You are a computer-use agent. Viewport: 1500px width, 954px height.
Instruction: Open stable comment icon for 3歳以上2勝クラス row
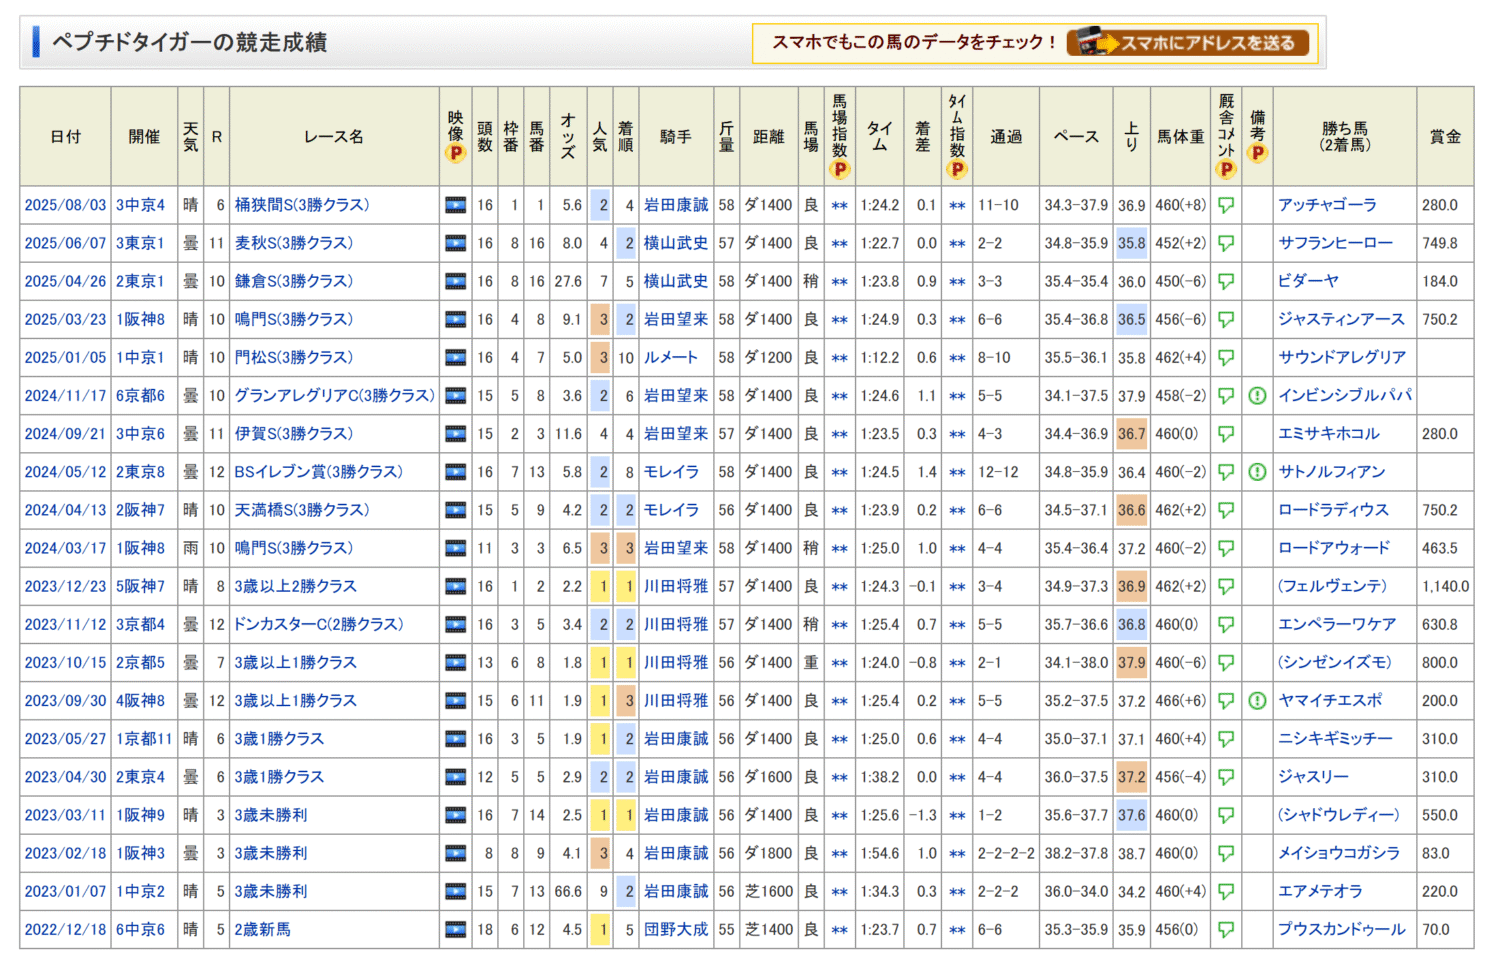(x=1226, y=587)
